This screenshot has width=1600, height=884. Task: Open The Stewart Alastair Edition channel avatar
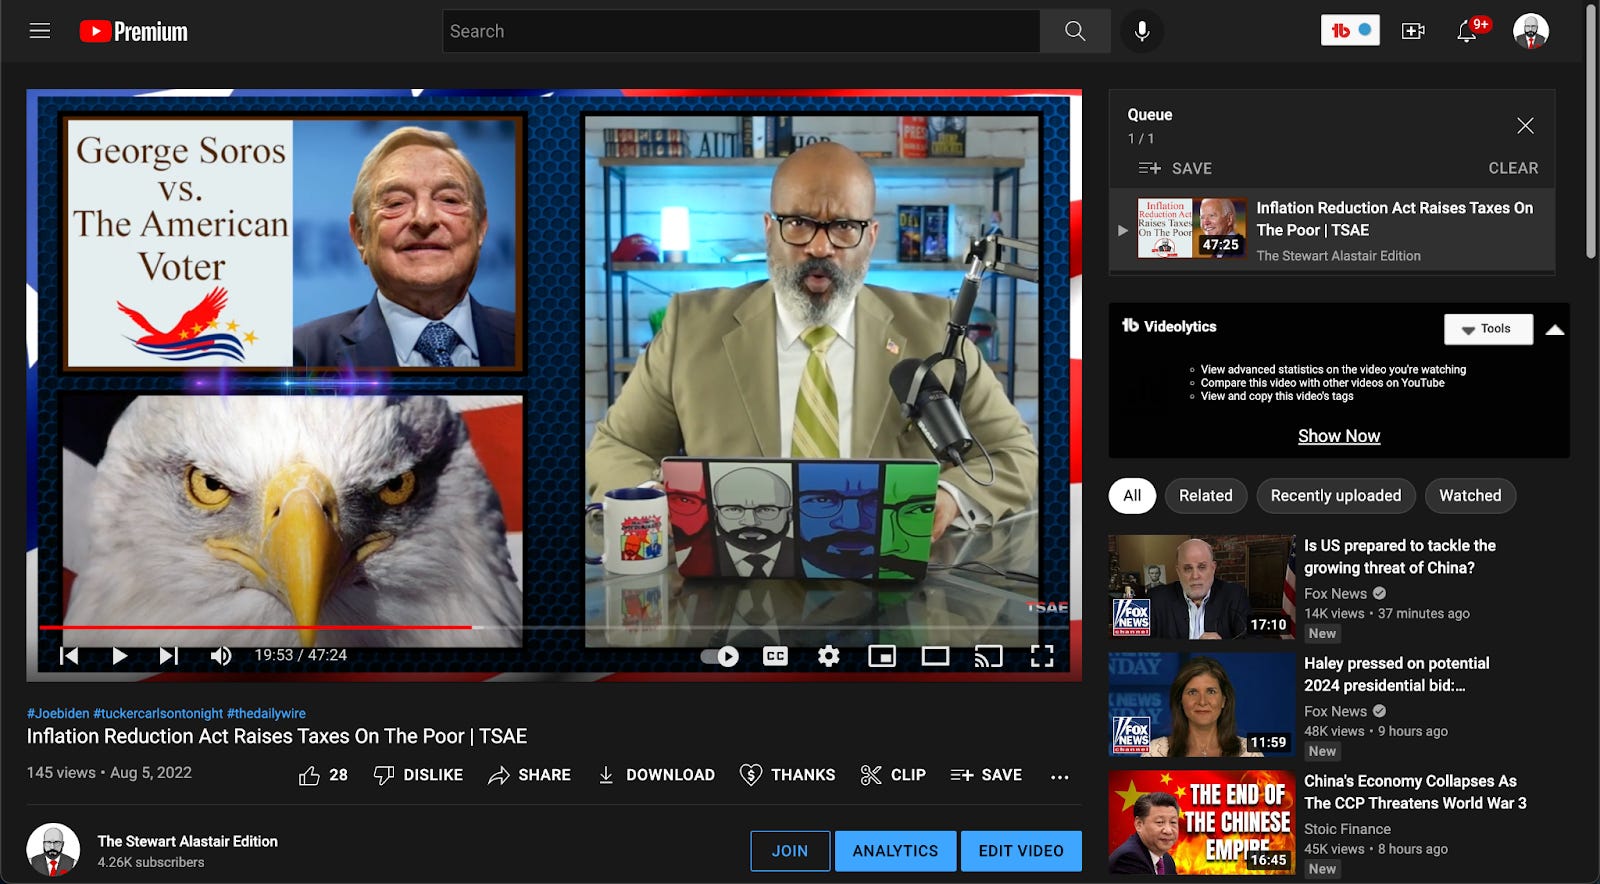(x=53, y=850)
